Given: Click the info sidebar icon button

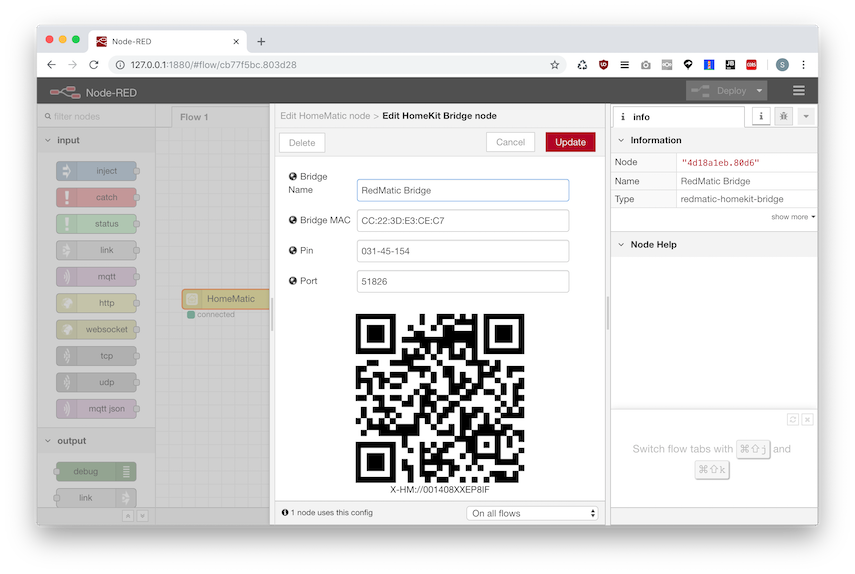Looking at the screenshot, I should 761,117.
